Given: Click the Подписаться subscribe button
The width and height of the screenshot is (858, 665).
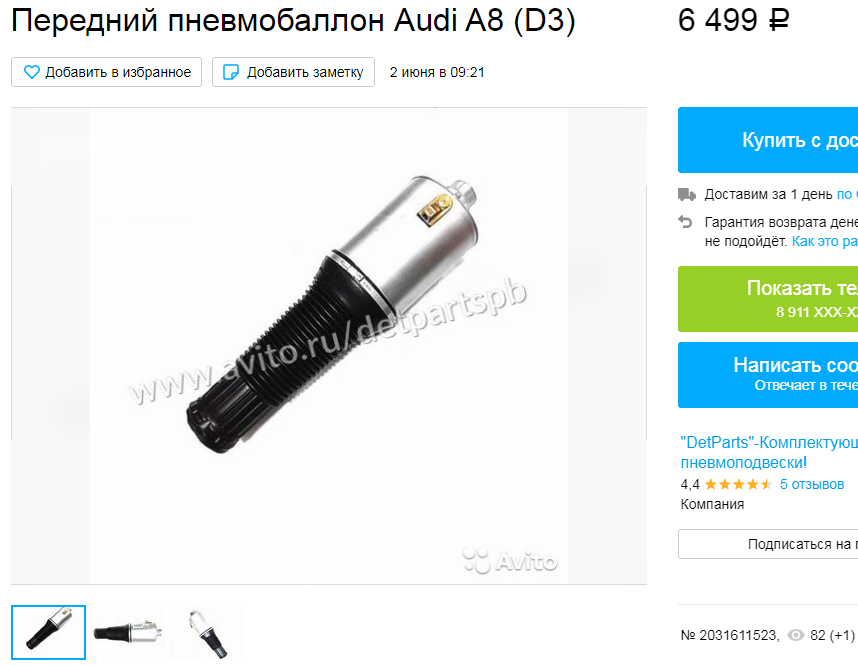Looking at the screenshot, I should point(768,544).
